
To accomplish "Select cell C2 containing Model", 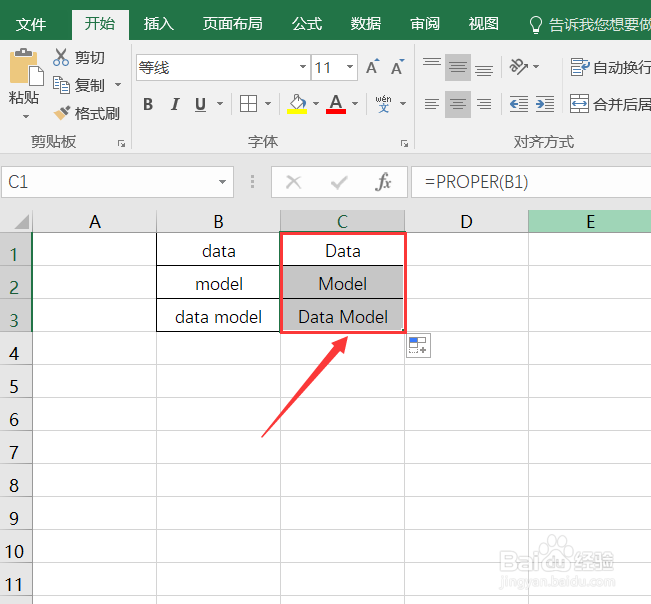I will 343,284.
